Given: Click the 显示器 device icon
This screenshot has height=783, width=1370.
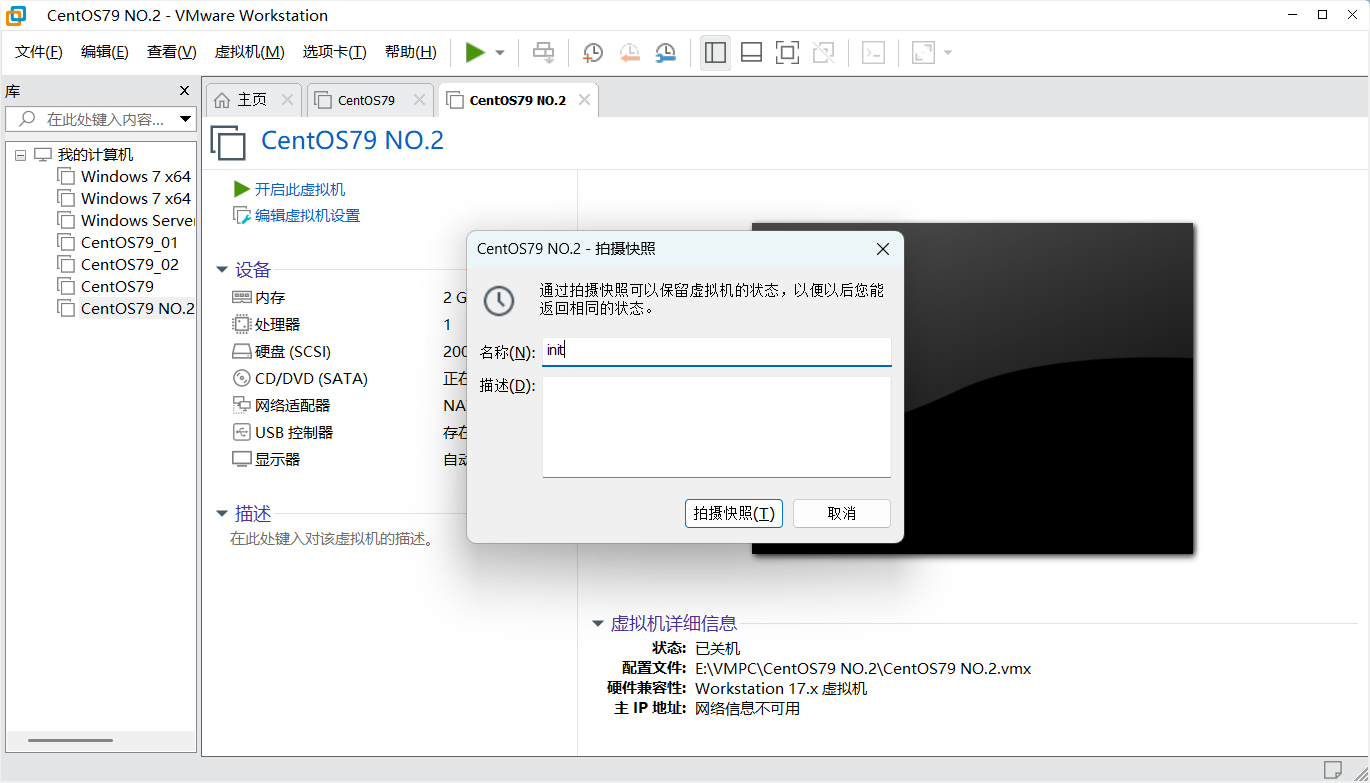Looking at the screenshot, I should click(x=241, y=460).
